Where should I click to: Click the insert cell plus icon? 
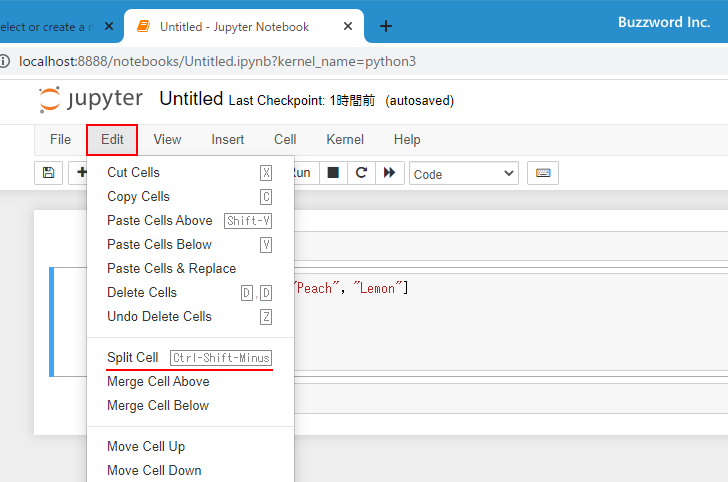tap(81, 173)
